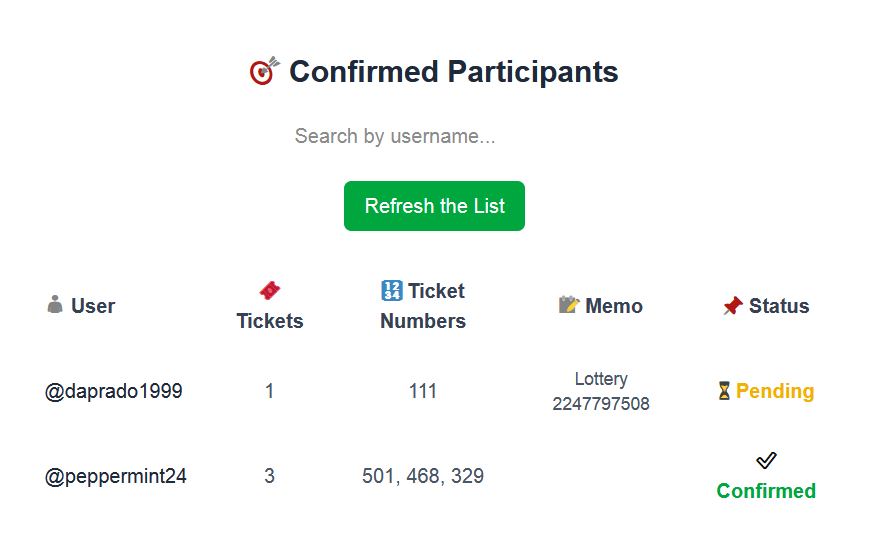The width and height of the screenshot is (872, 539).
Task: Click the Pending status label
Action: [x=775, y=391]
